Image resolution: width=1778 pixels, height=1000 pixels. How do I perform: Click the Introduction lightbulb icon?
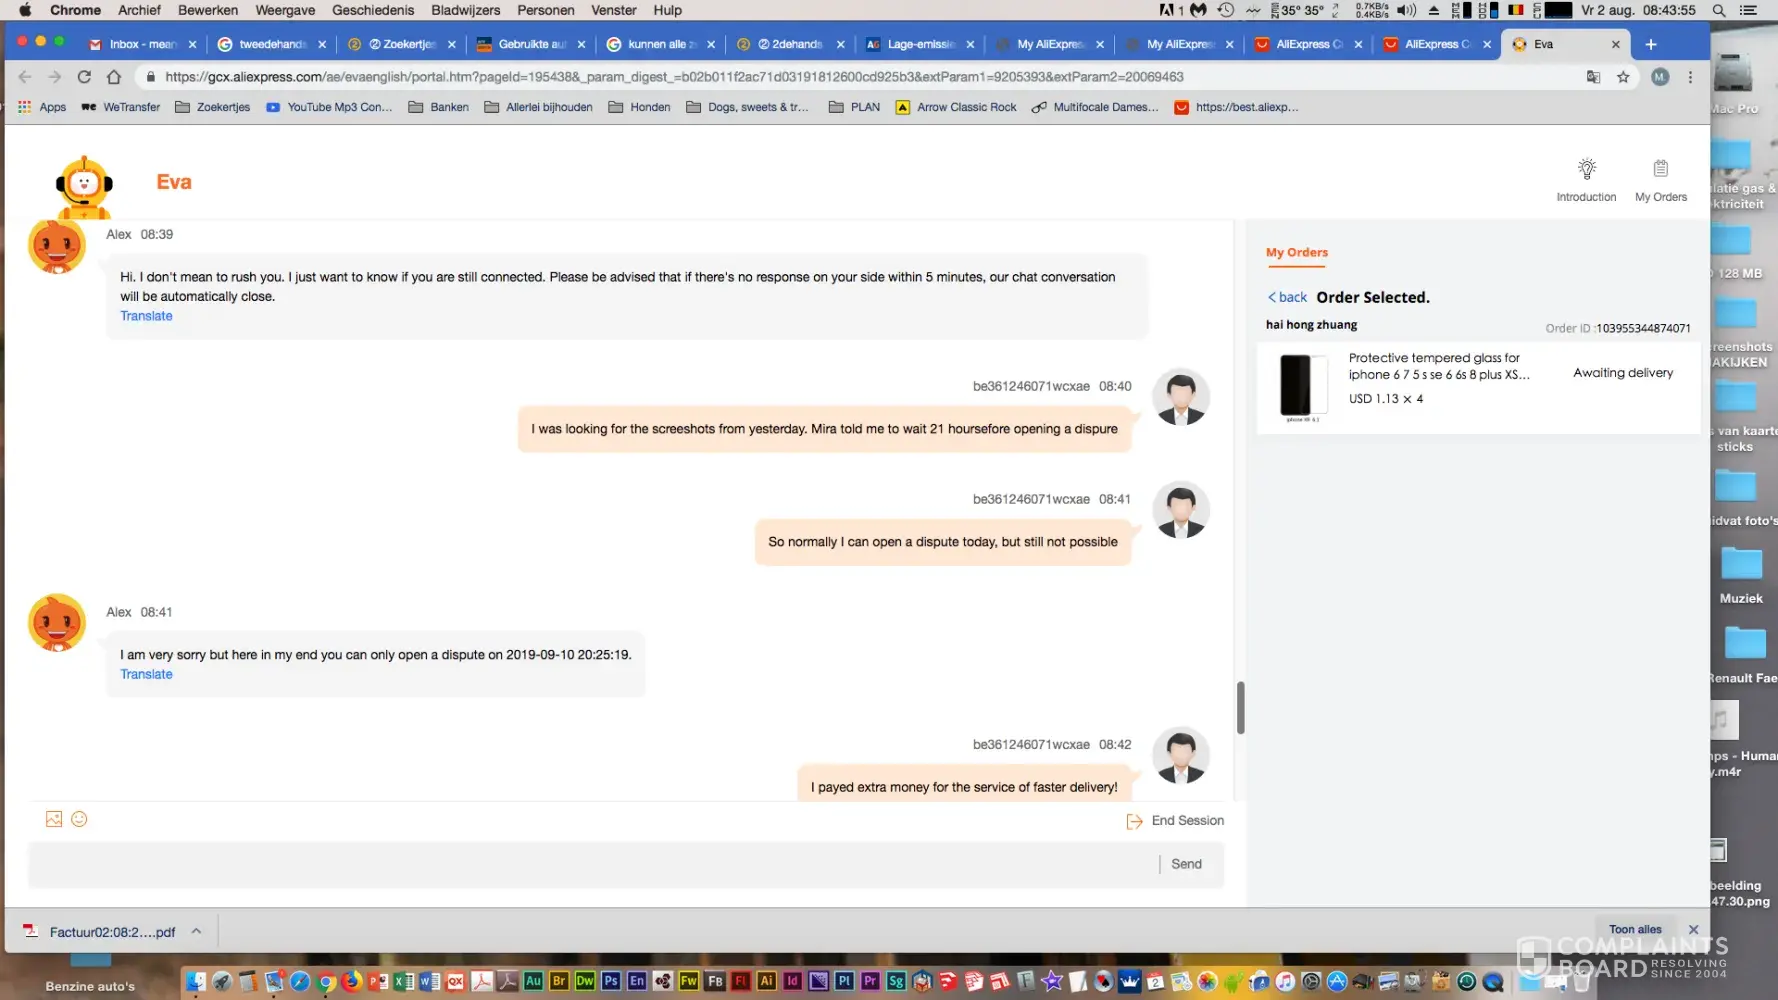[x=1586, y=169]
